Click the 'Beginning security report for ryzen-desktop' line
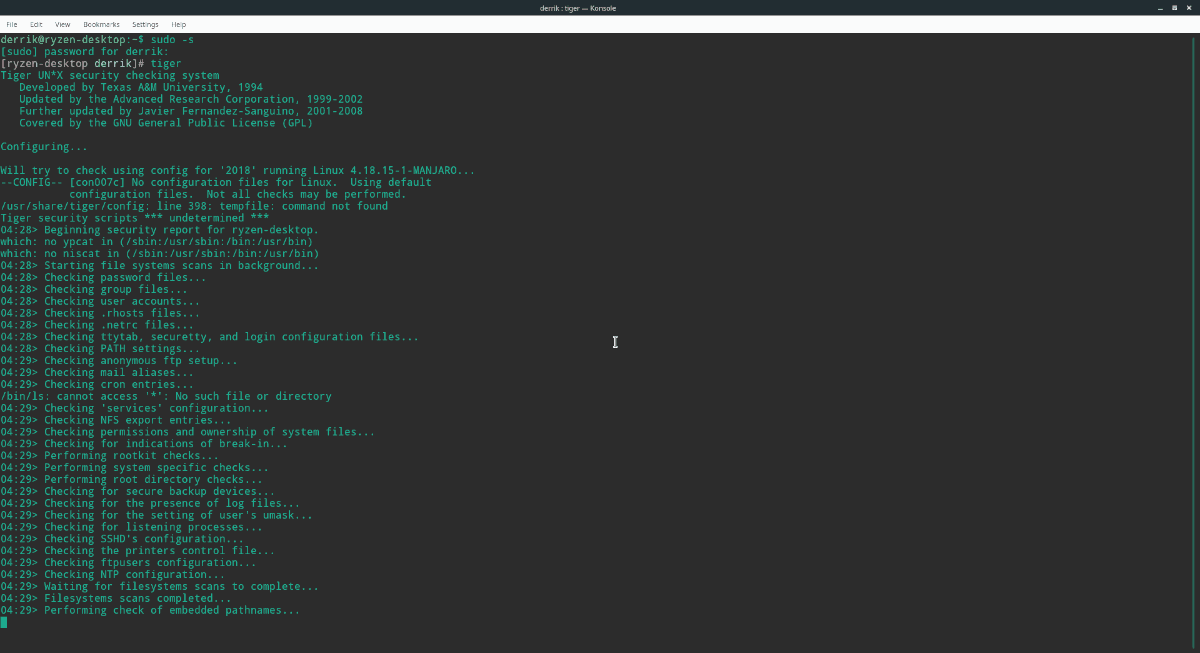Image resolution: width=1200 pixels, height=653 pixels. pyautogui.click(x=160, y=229)
